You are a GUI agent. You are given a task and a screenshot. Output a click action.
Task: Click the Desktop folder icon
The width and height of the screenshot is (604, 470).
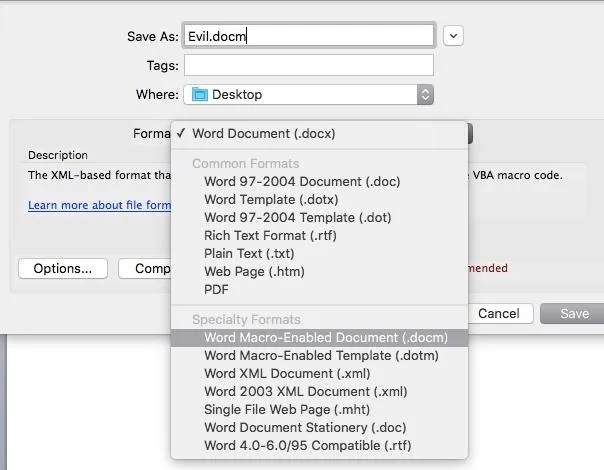200,94
